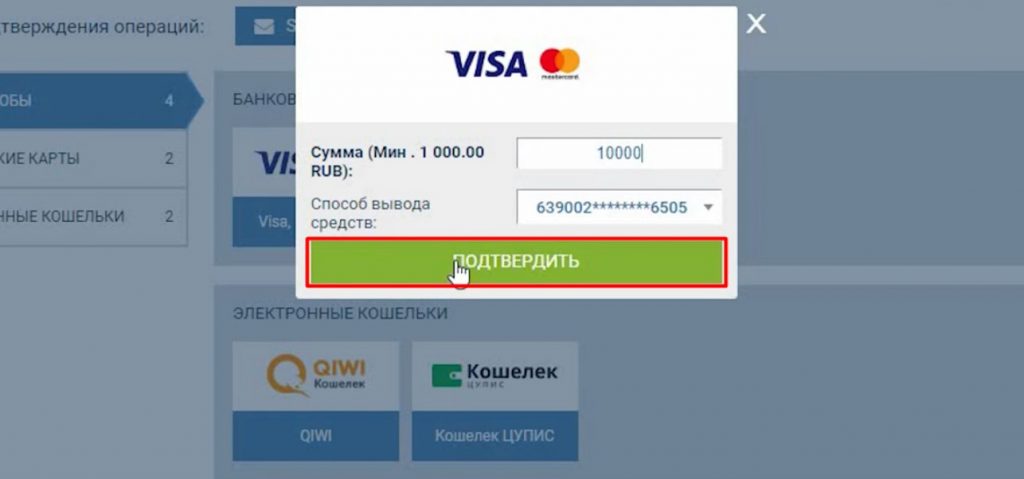The image size is (1024, 479).
Task: Click the ЭЛЕКТРОННЫЕ КОШЕЛЬКИ section heading
Action: click(x=340, y=314)
